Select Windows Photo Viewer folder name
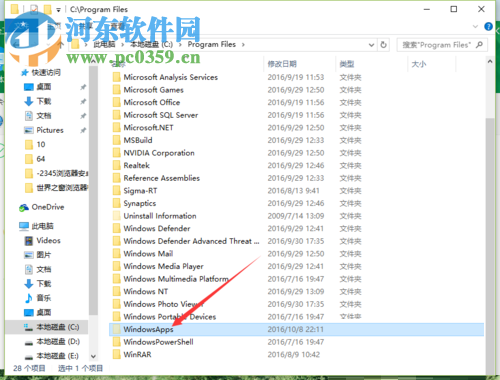500x380 pixels. coord(163,304)
